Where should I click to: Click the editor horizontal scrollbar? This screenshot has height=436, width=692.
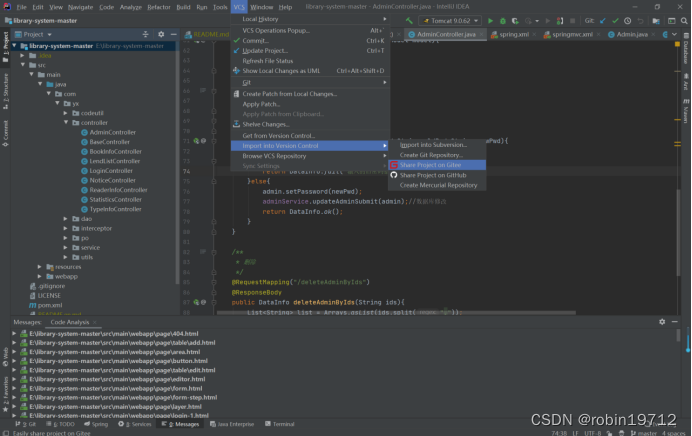[x=396, y=313]
